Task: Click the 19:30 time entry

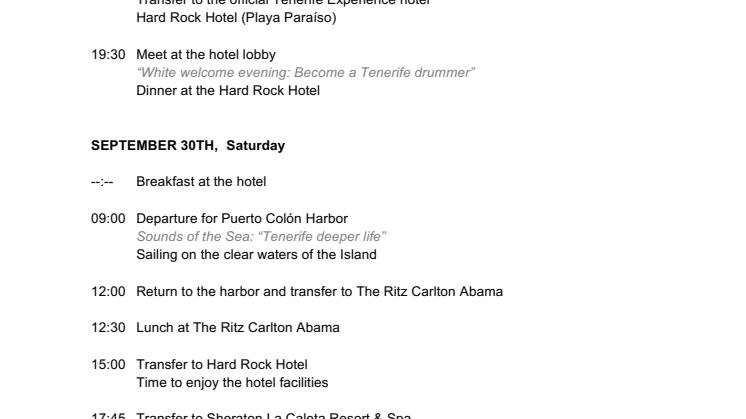Action: click(108, 55)
